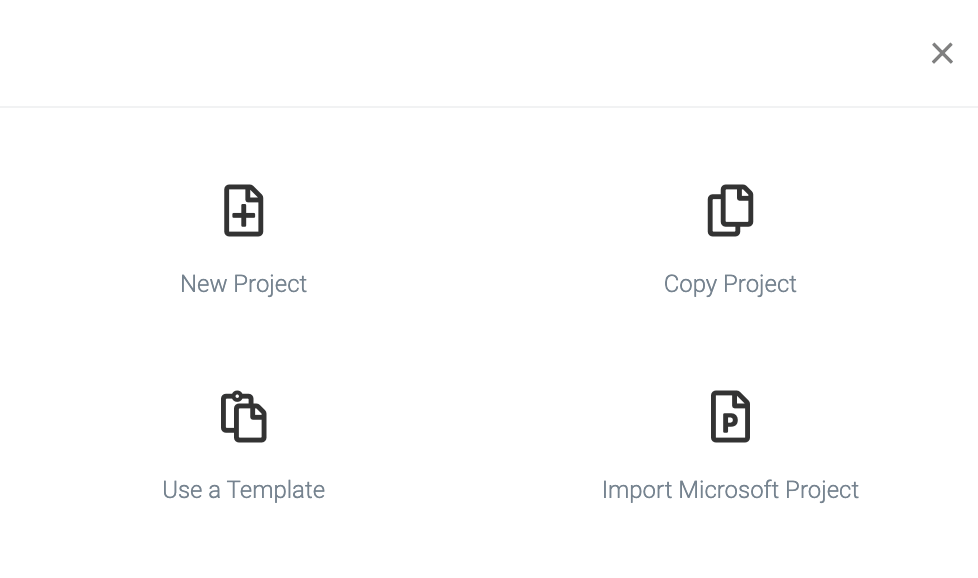
Task: Dismiss the project creation panel
Action: tap(942, 53)
